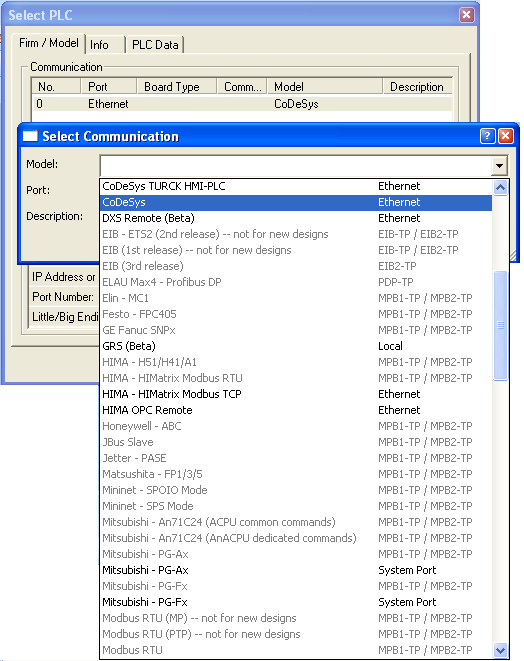This screenshot has width=524, height=661.
Task: Select EIB - ETS2 (2nd release) entry
Action: click(296, 234)
